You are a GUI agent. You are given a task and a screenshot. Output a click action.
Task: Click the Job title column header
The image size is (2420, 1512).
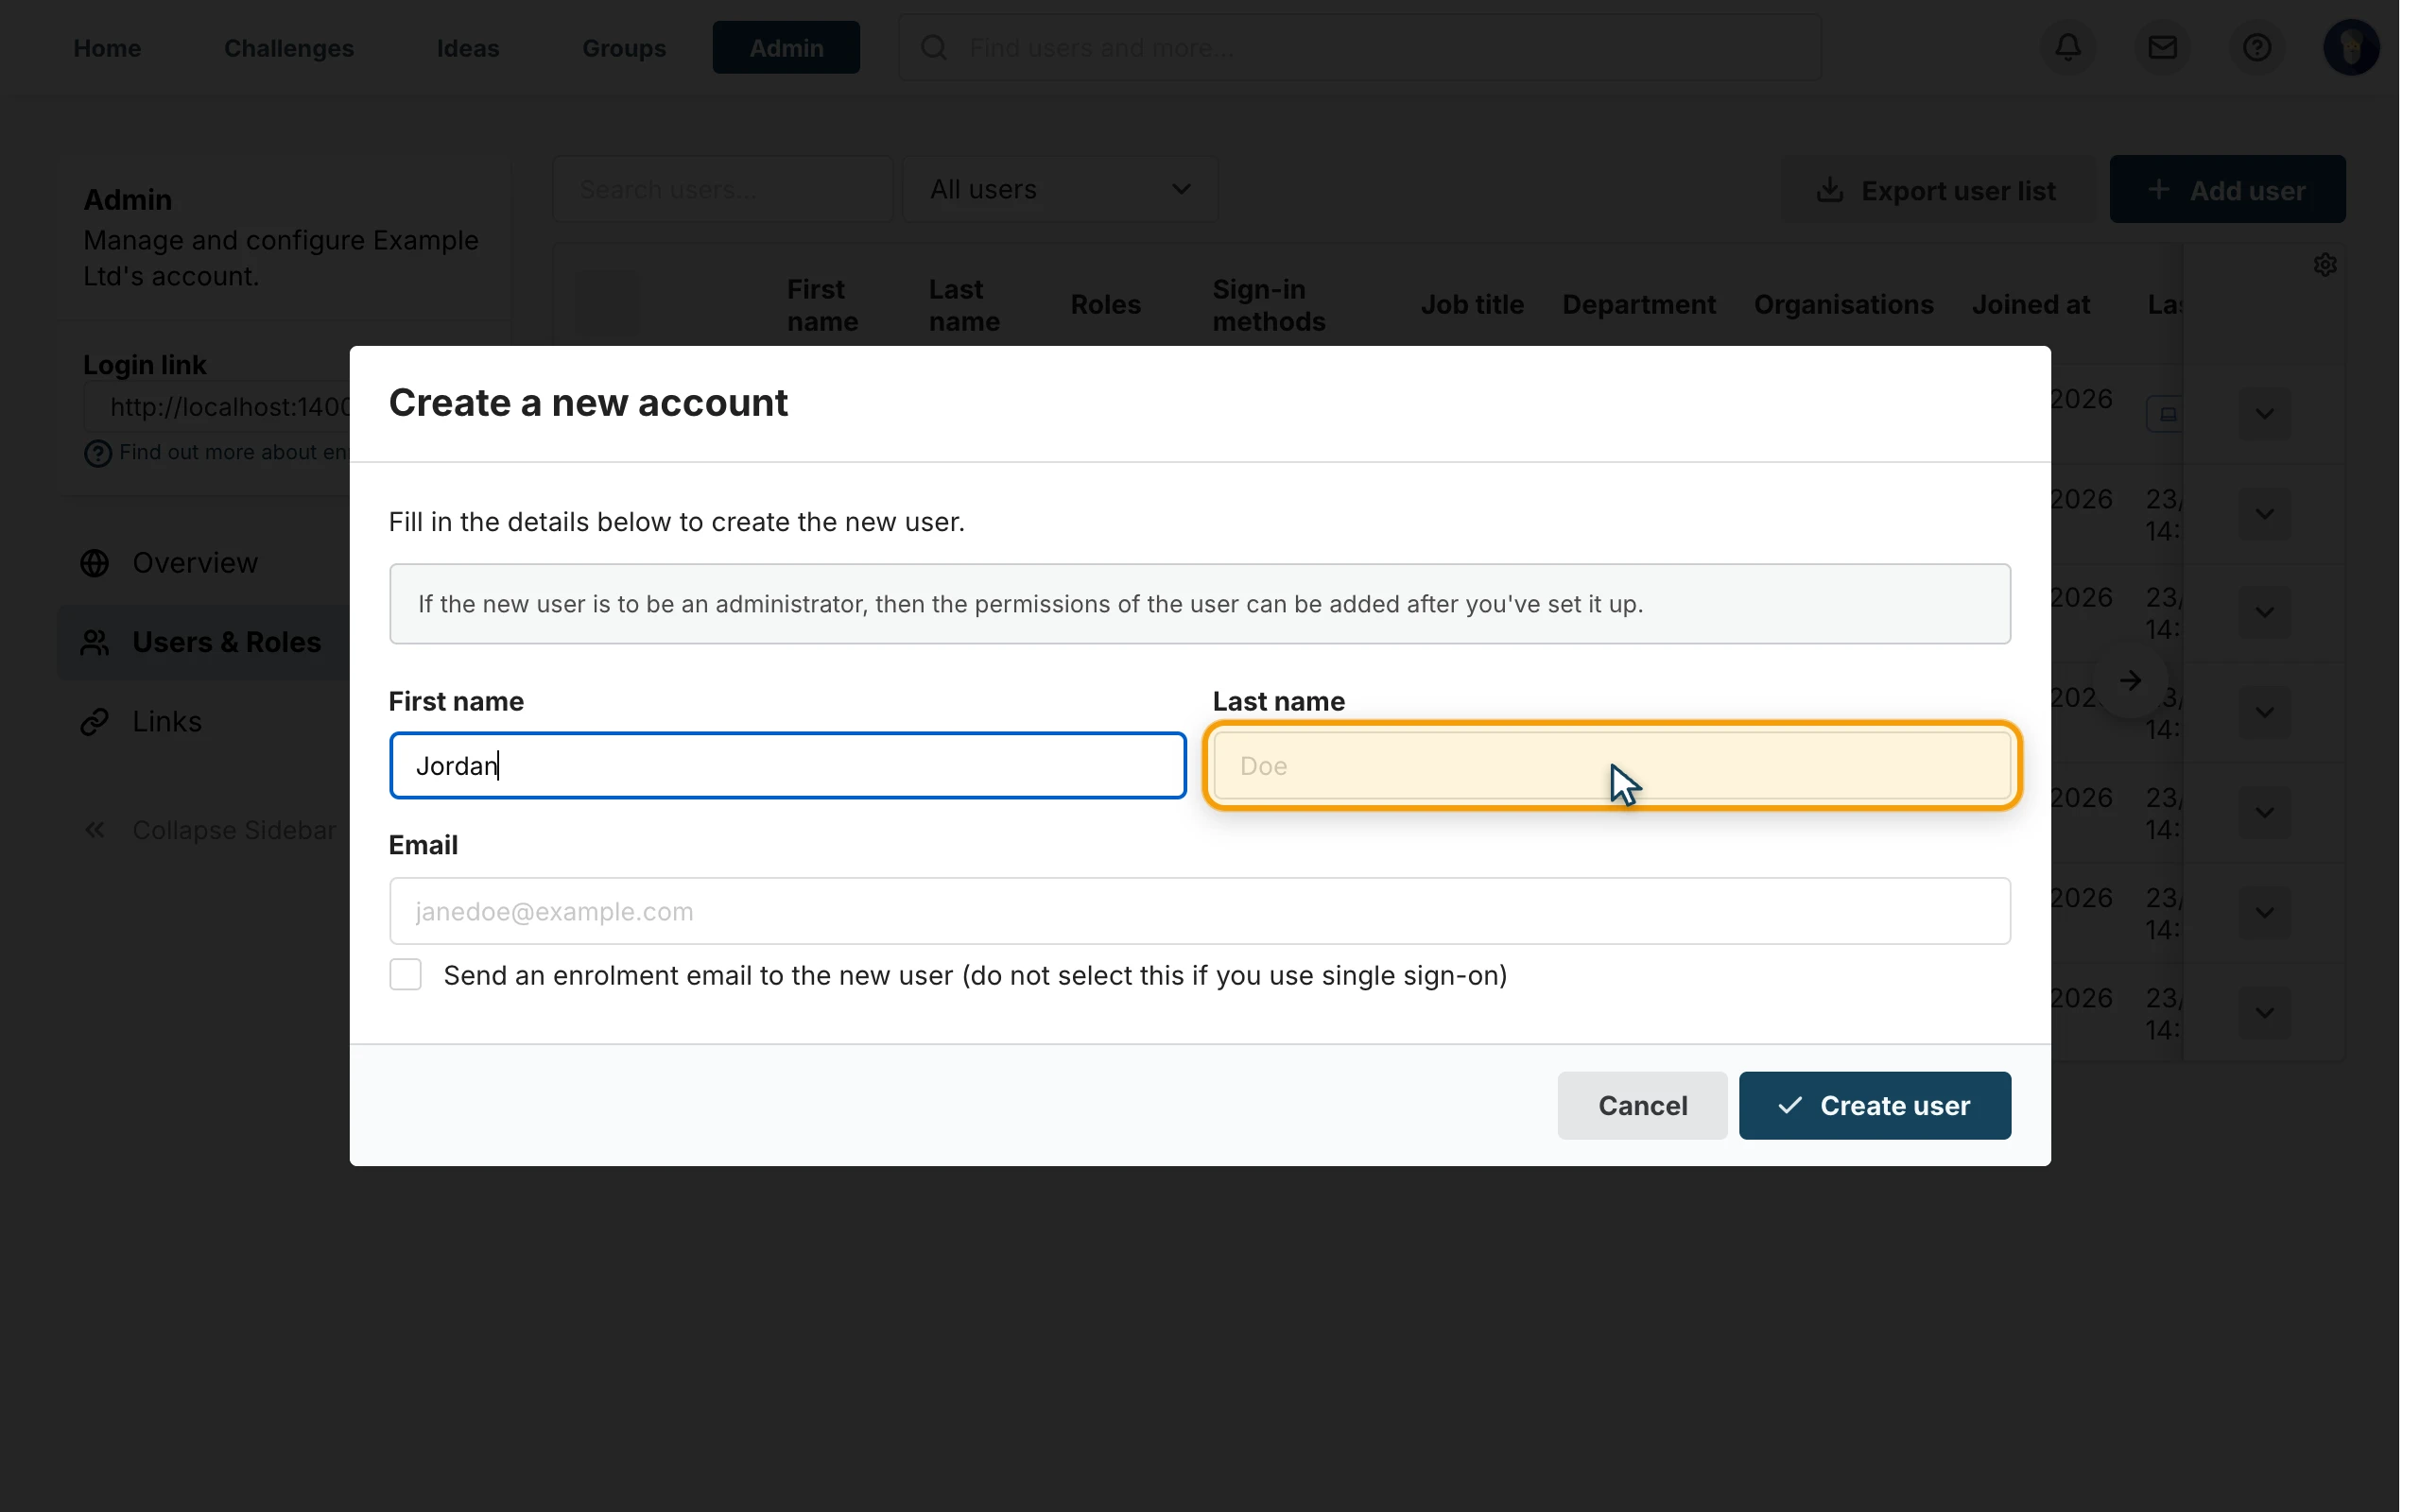1472,304
